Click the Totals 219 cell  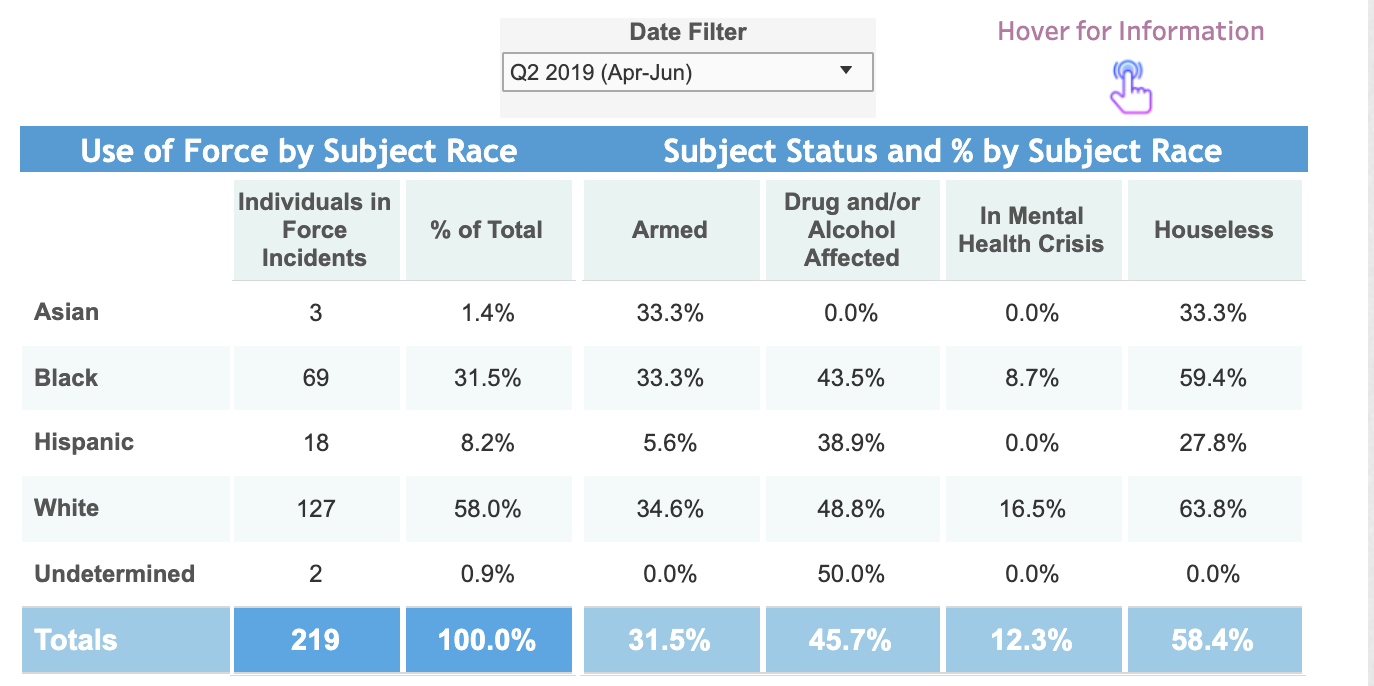coord(316,640)
